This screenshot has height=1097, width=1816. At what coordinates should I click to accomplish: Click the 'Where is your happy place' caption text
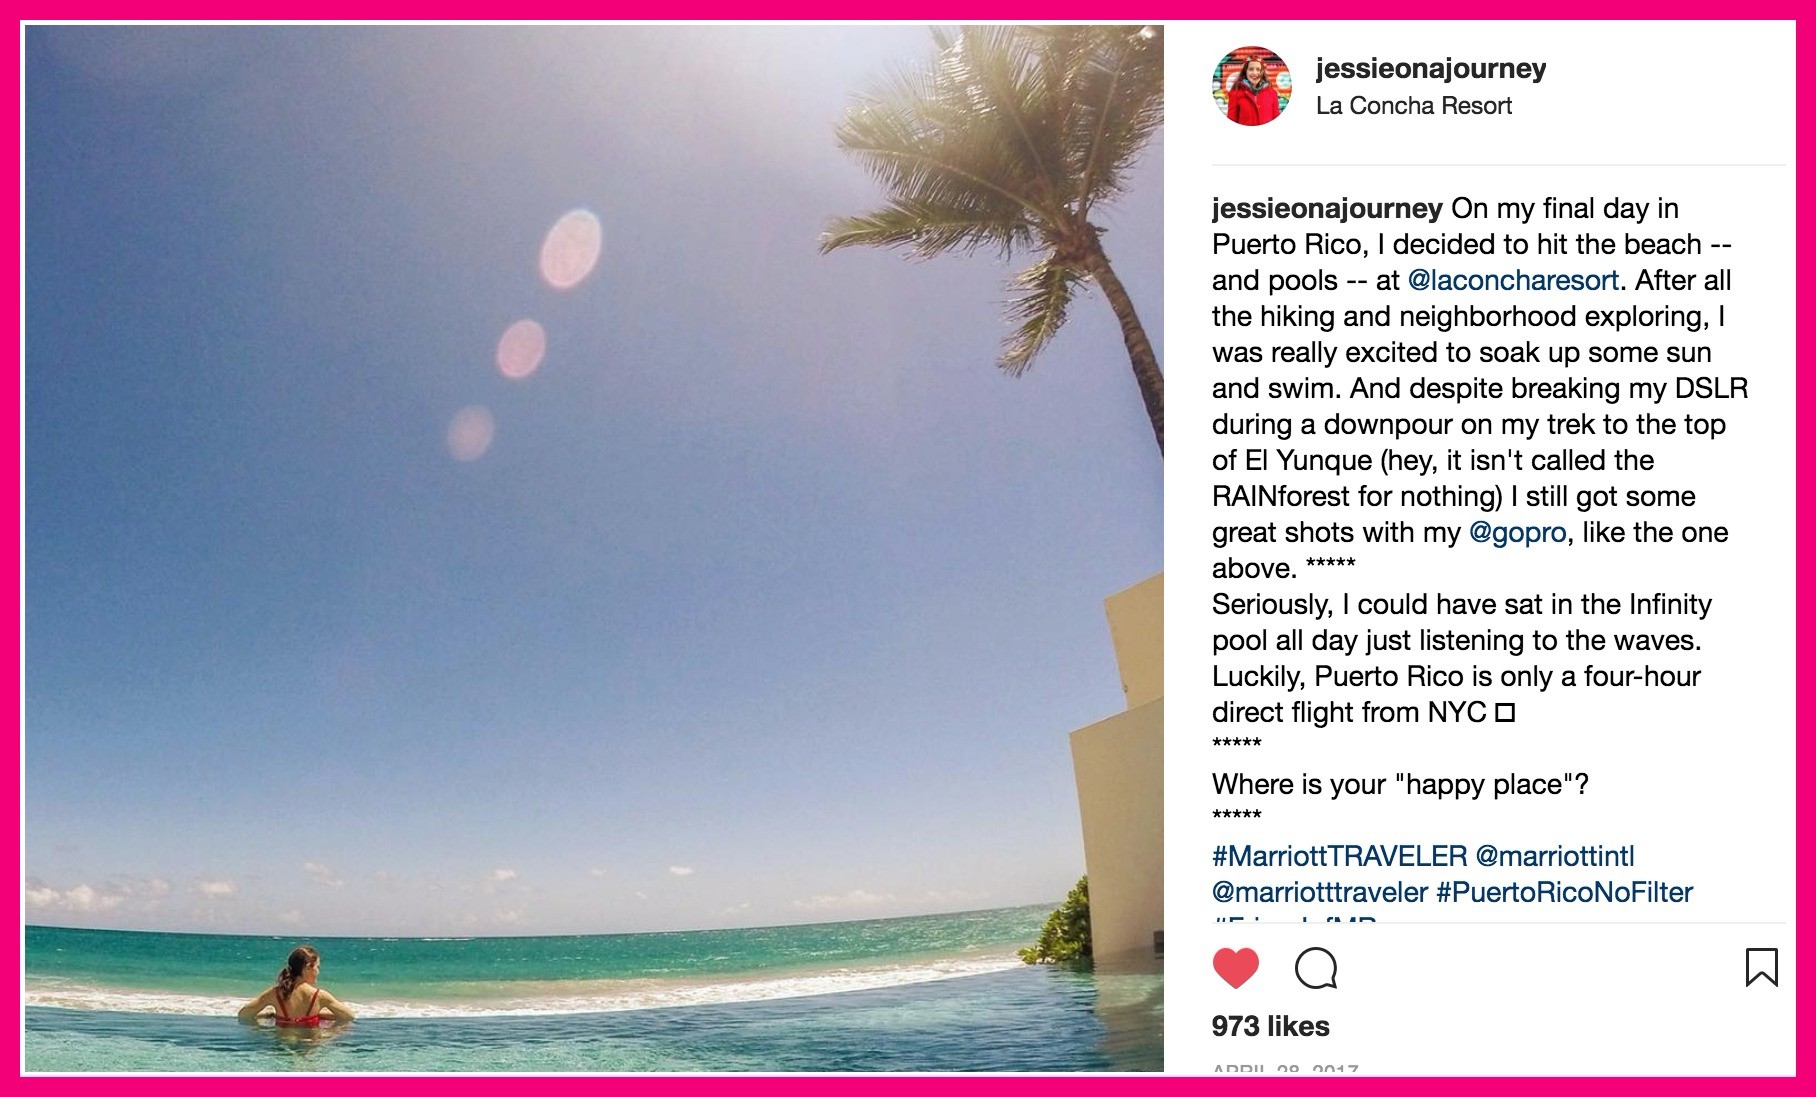click(1400, 784)
